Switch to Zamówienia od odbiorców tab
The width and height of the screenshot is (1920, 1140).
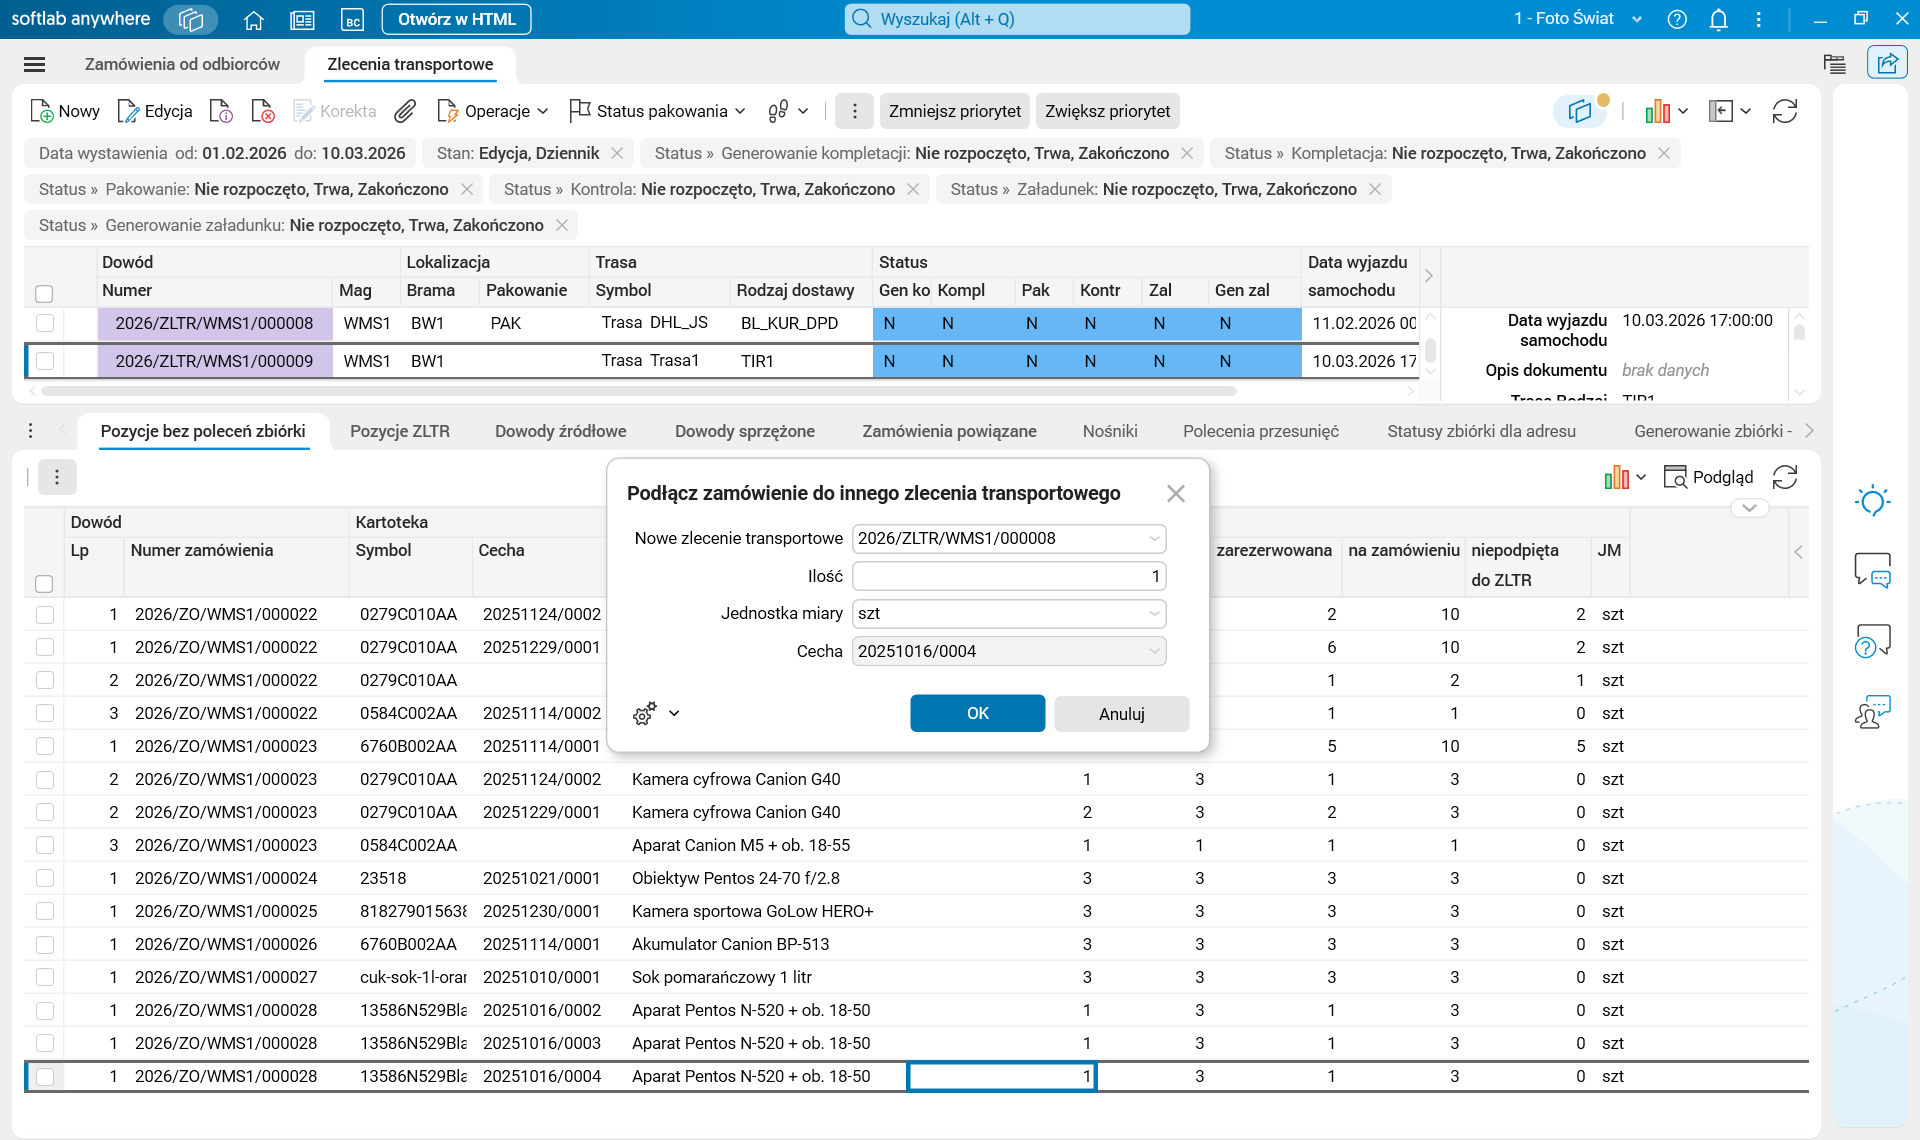pos(182,64)
